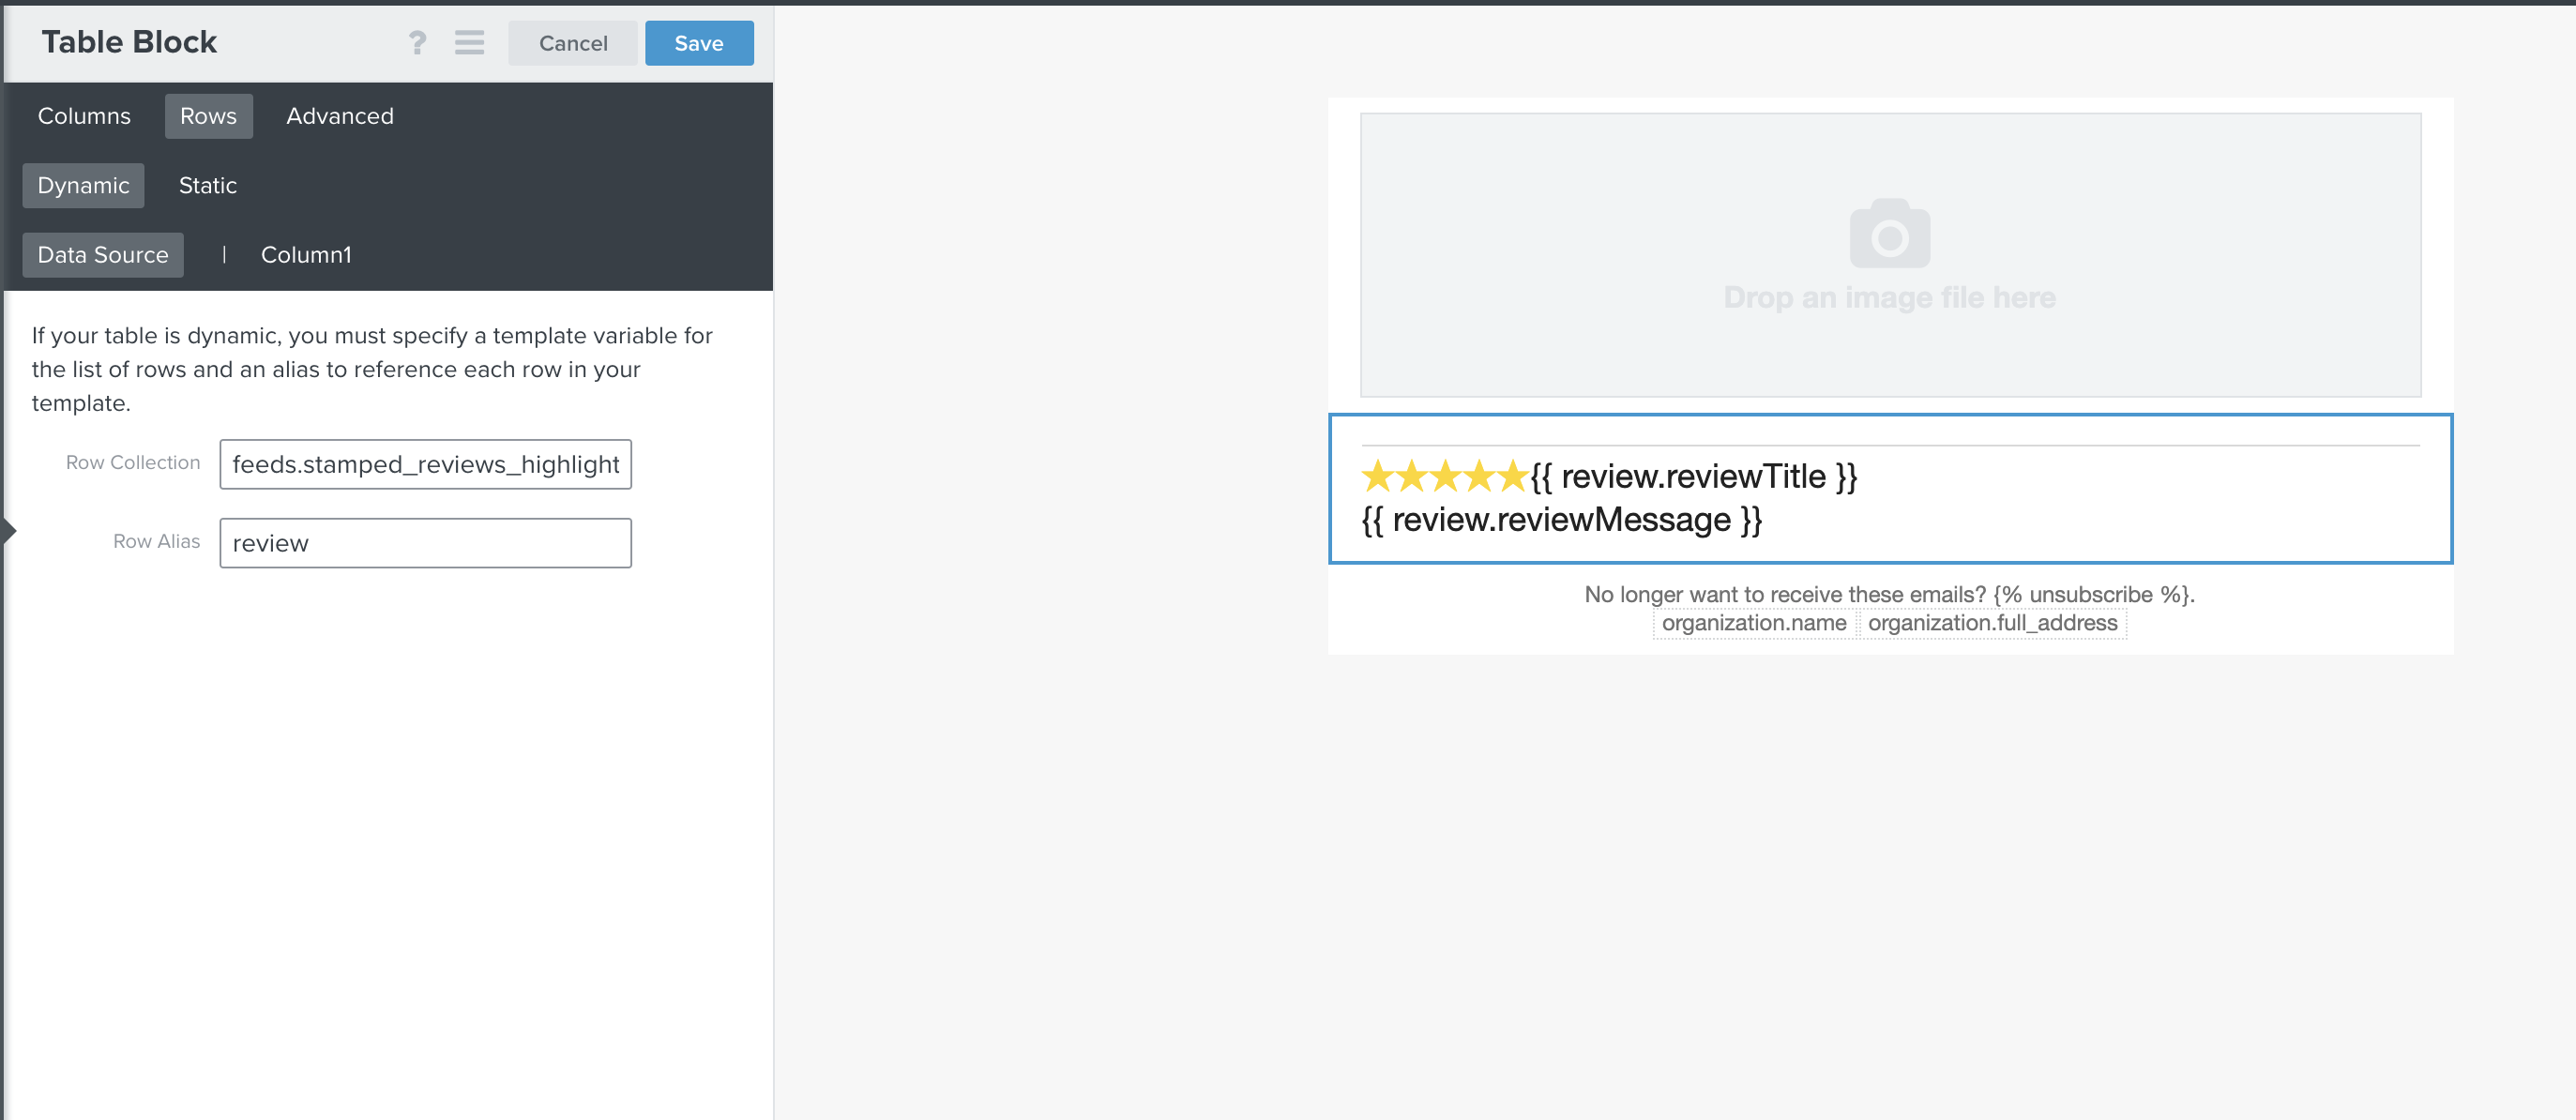Click the Table Block title
This screenshot has width=2576, height=1120.
pyautogui.click(x=129, y=42)
